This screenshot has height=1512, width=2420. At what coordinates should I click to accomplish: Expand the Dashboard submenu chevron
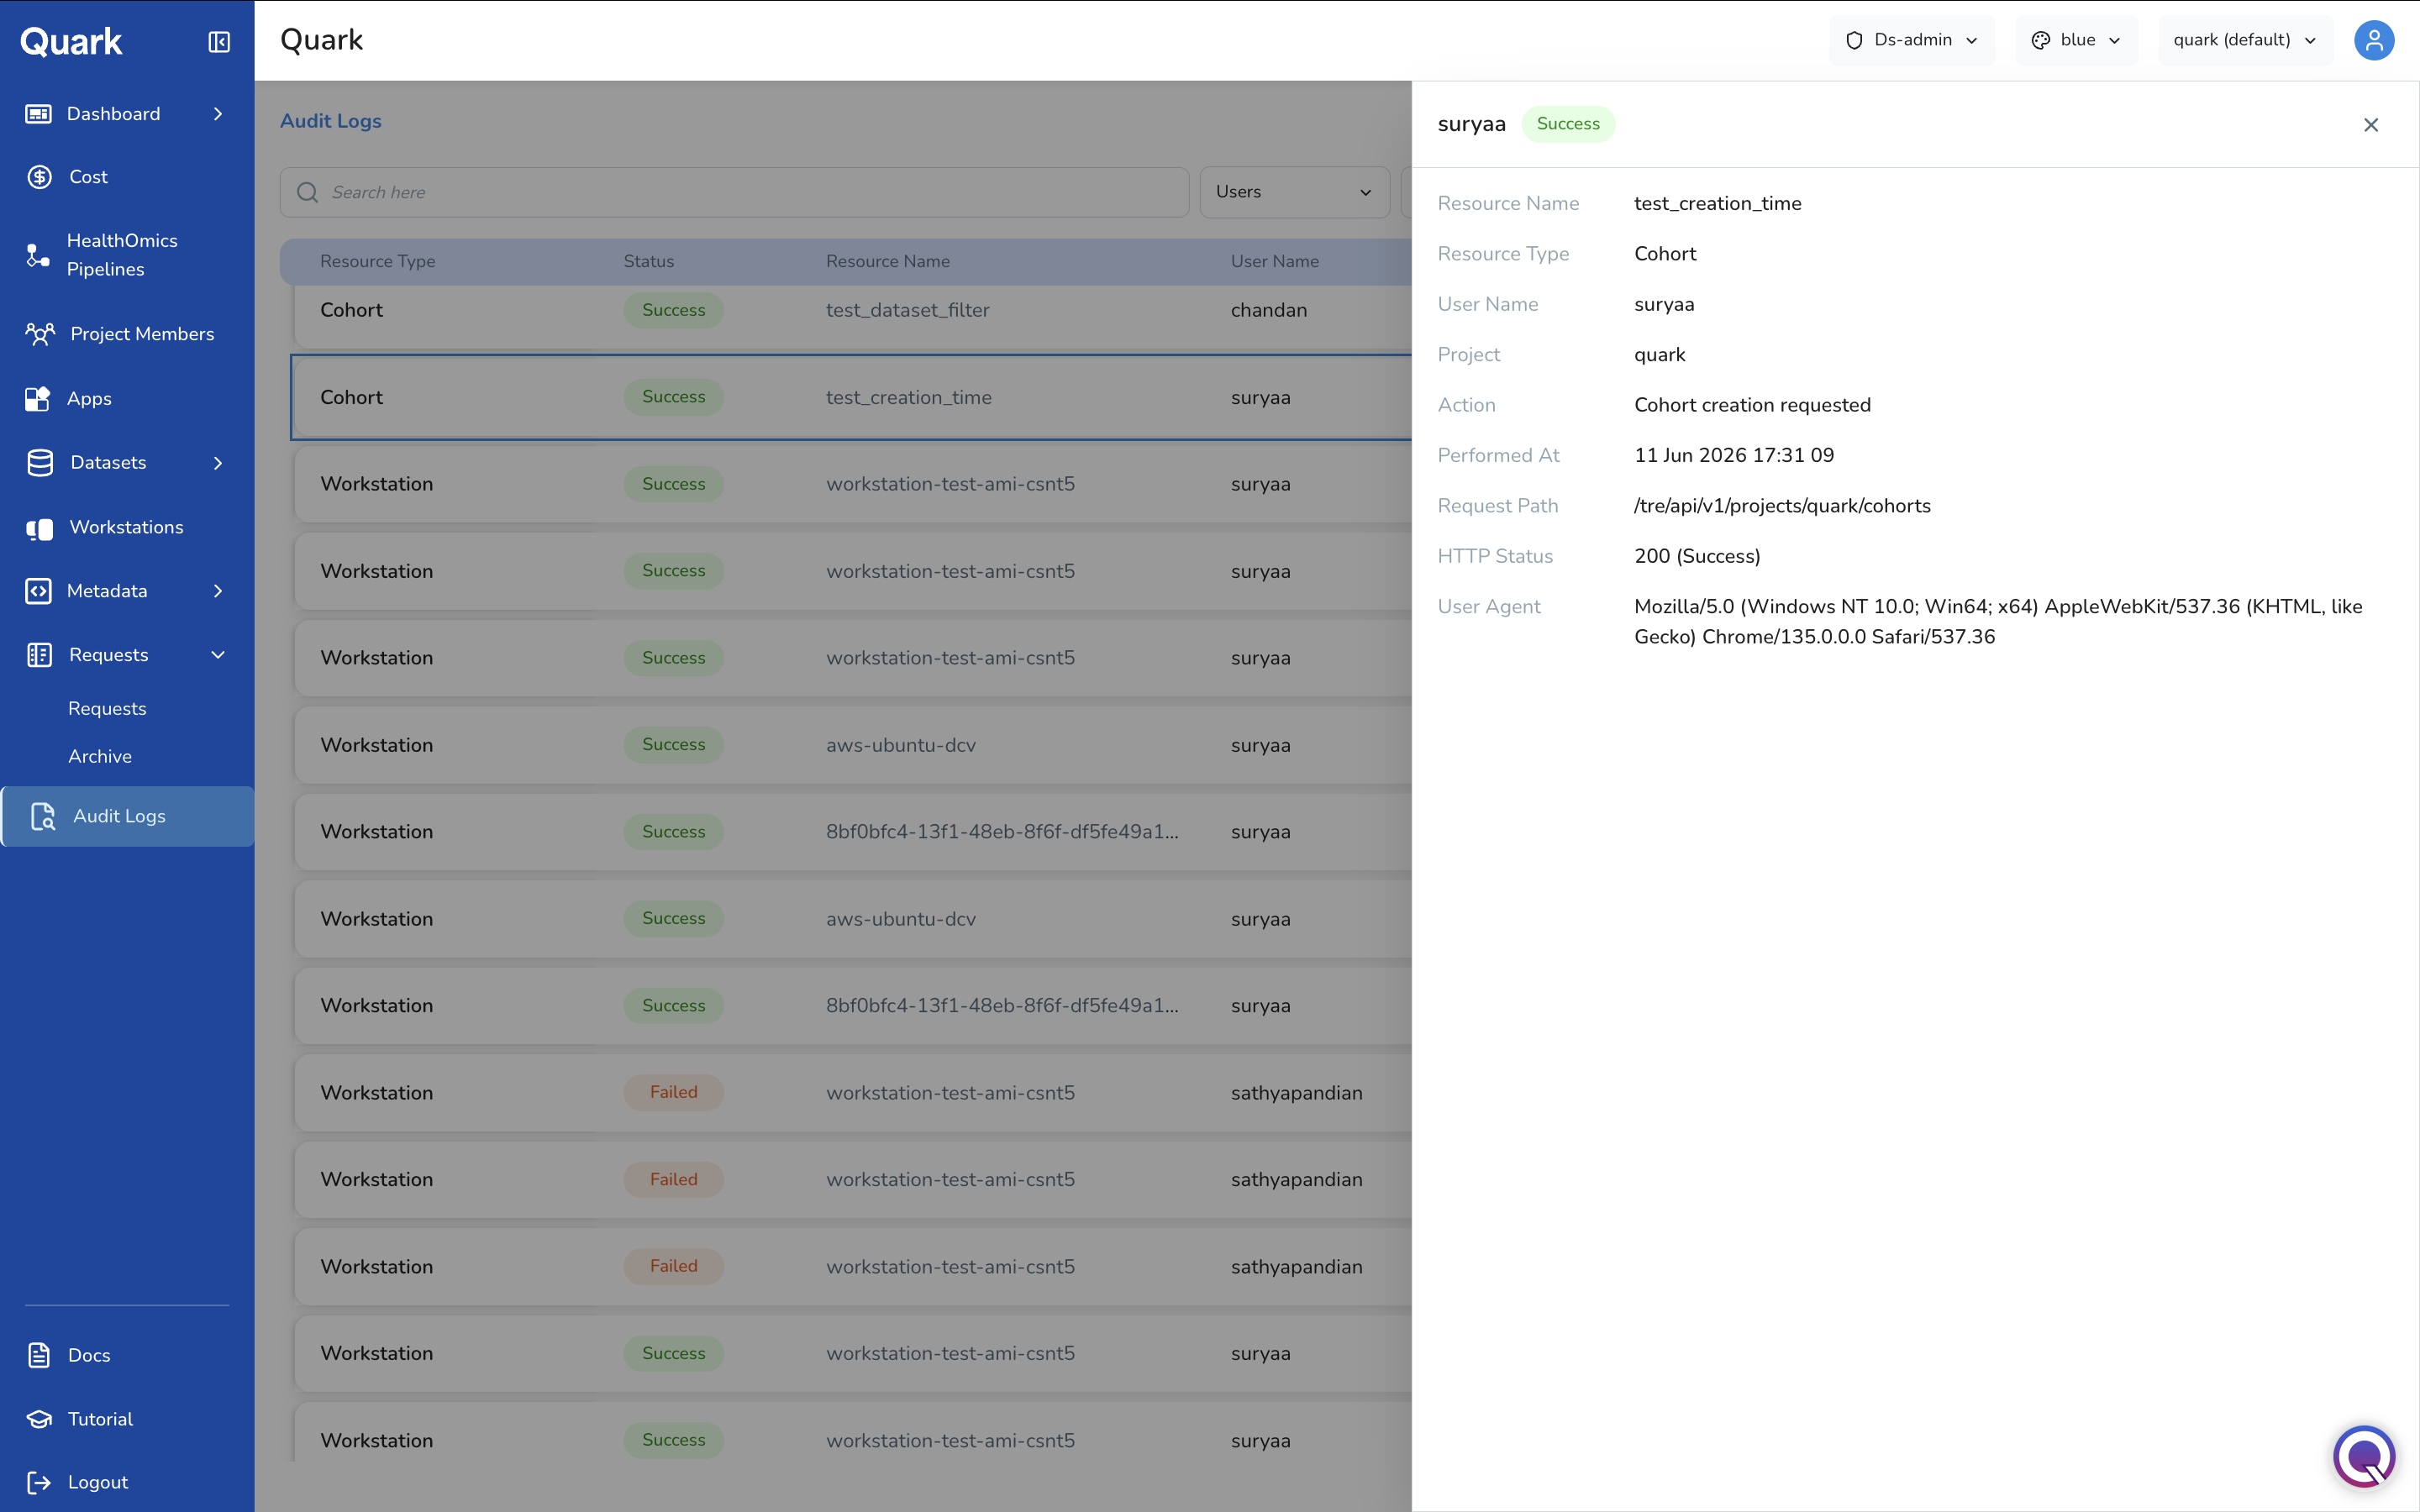pos(218,114)
